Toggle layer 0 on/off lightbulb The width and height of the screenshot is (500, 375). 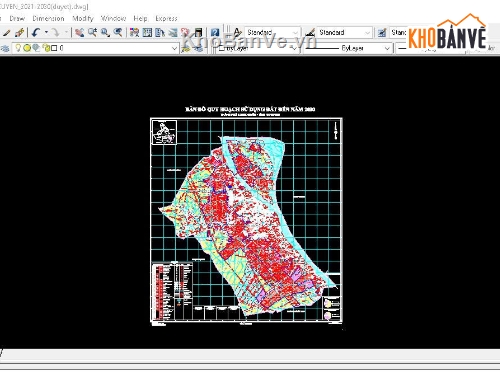point(18,48)
